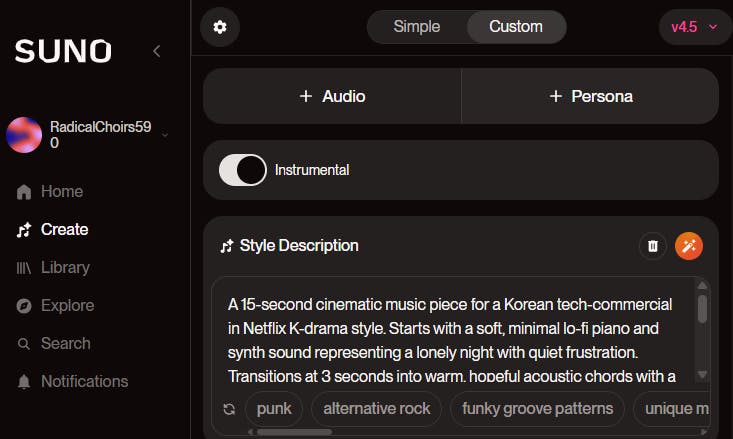Screen dimensions: 733x439
Task: Go to Home in the sidebar
Action: tap(61, 191)
